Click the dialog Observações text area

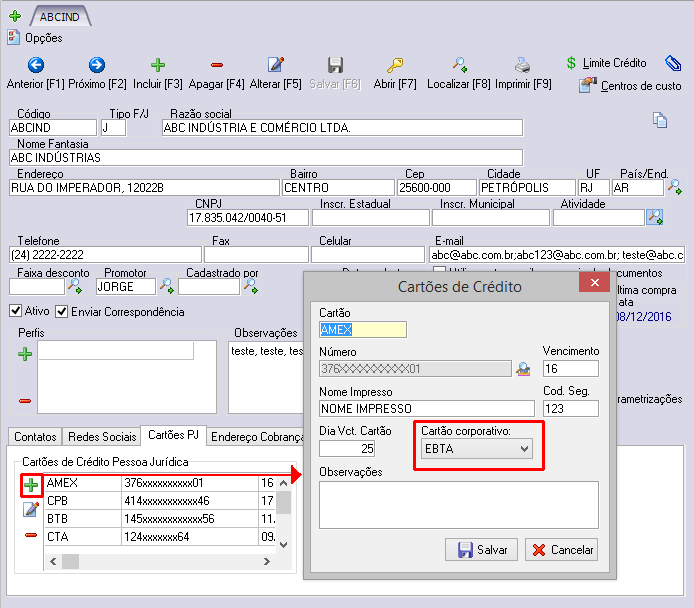tap(459, 505)
